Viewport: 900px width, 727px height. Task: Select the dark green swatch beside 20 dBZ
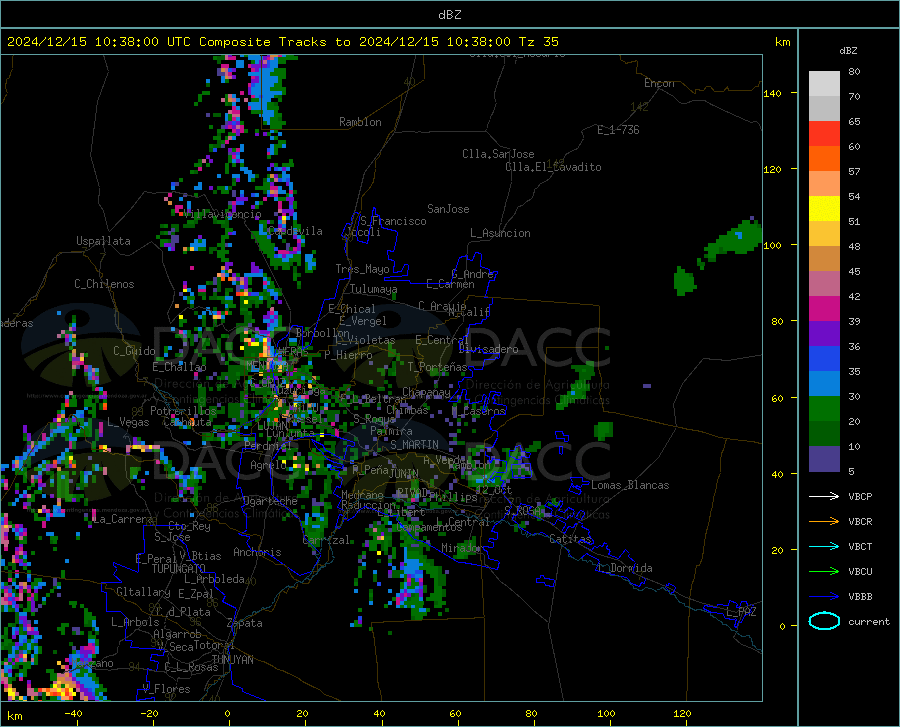pos(824,434)
